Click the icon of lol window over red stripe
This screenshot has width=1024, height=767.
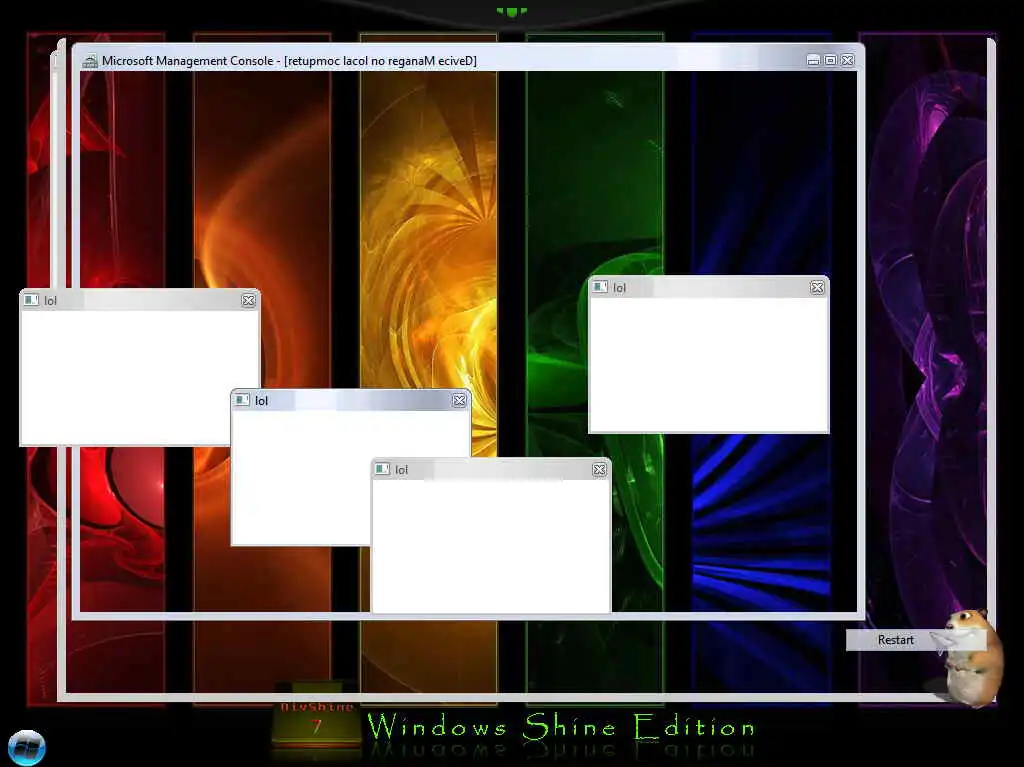coord(31,300)
